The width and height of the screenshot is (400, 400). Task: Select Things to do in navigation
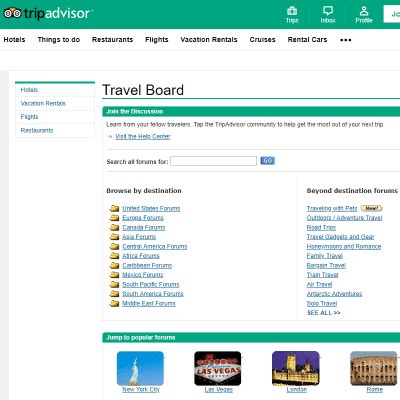click(x=59, y=40)
